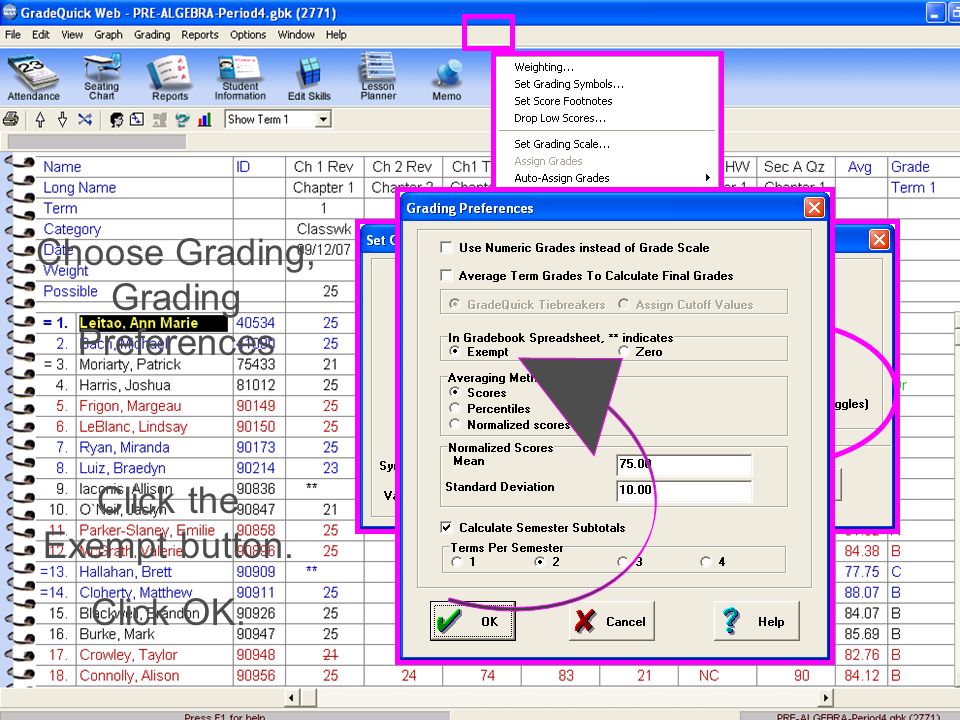Viewport: 960px width, 720px height.
Task: Open the Lesson Planner icon
Action: pos(378,77)
